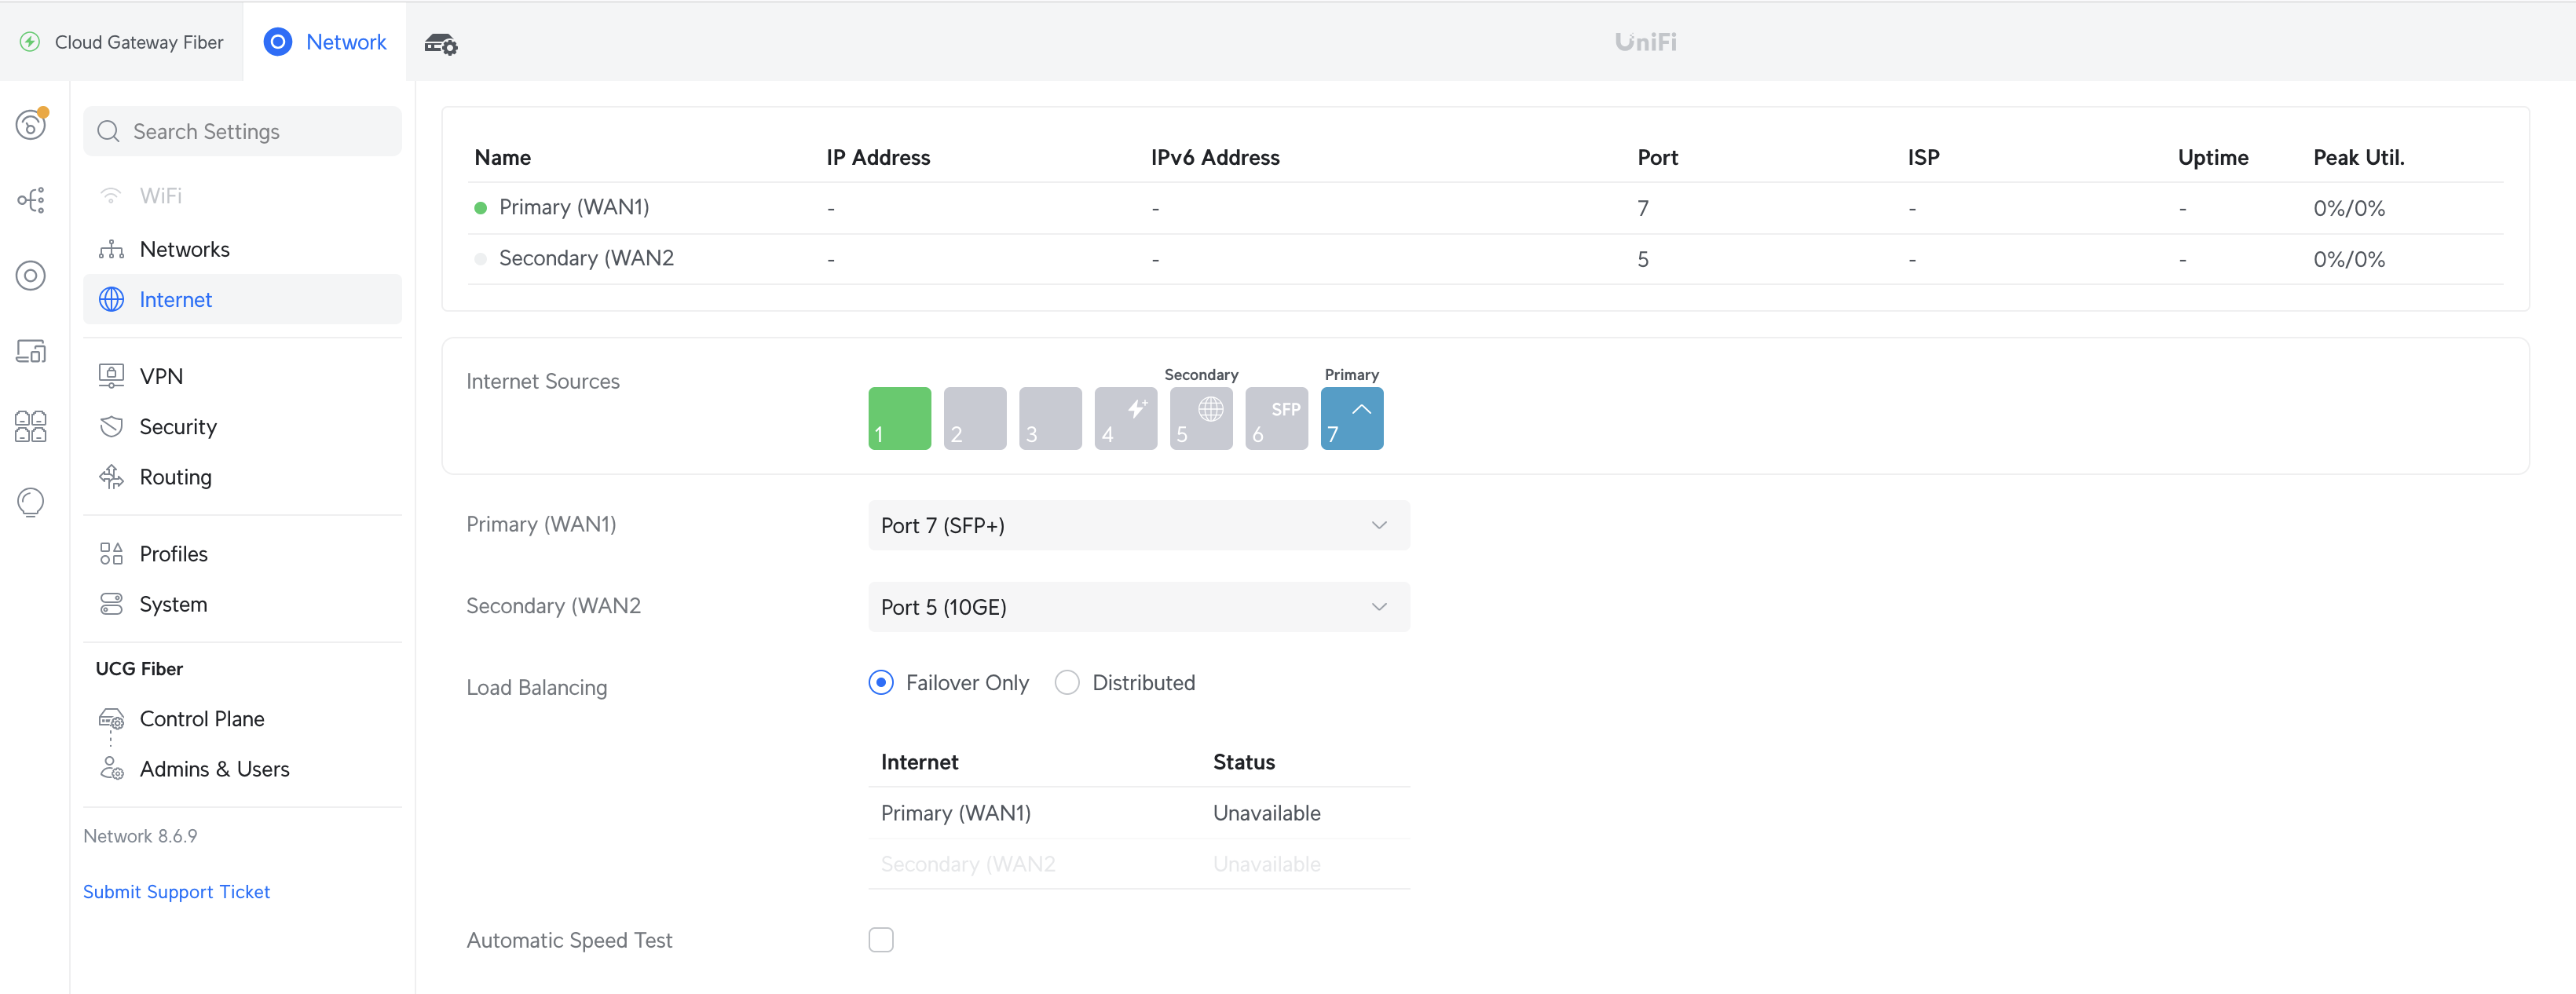Viewport: 2576px width, 994px height.
Task: Click the Admins & Users person icon
Action: 111,769
